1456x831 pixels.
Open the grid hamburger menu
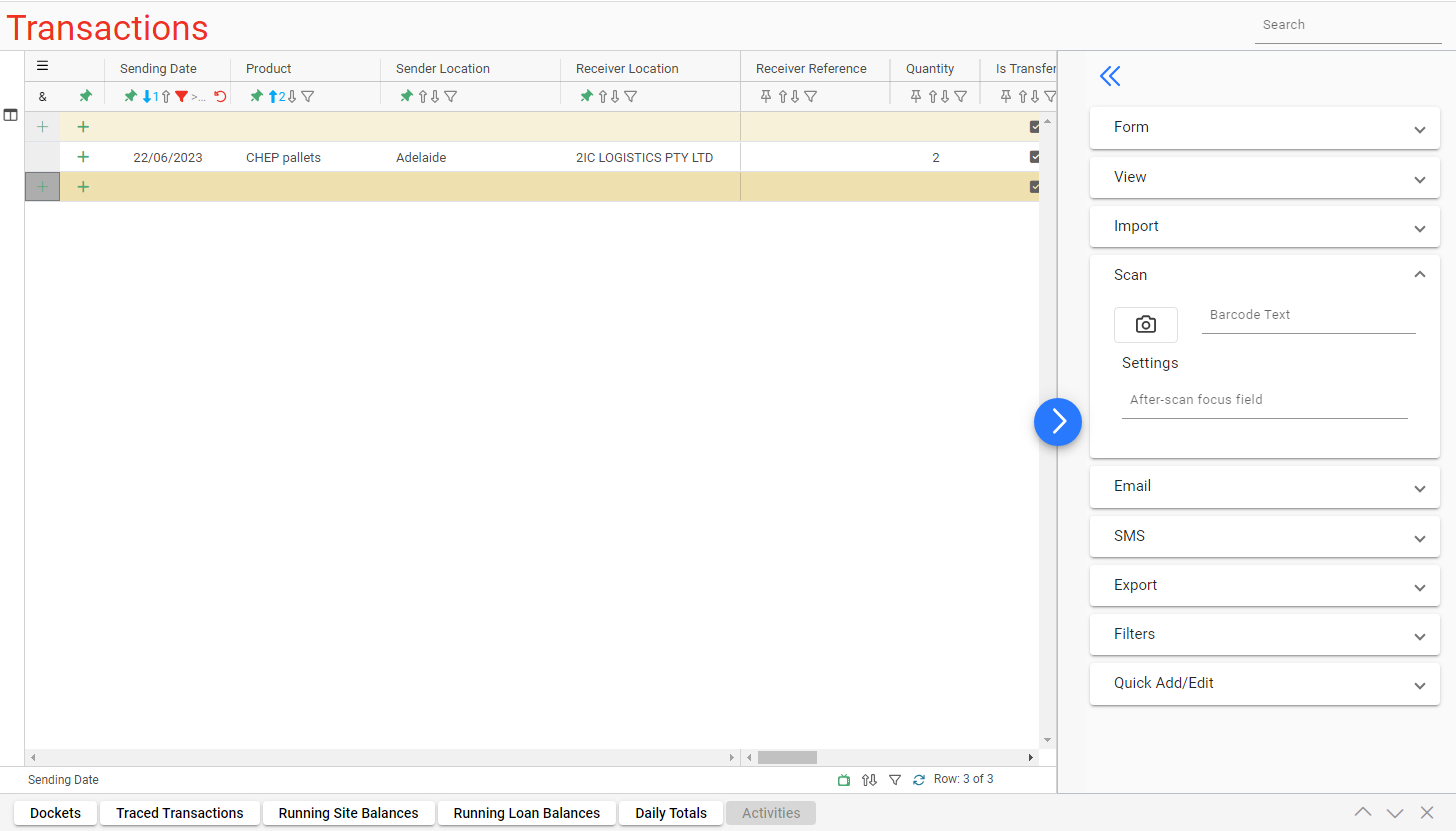click(x=42, y=67)
